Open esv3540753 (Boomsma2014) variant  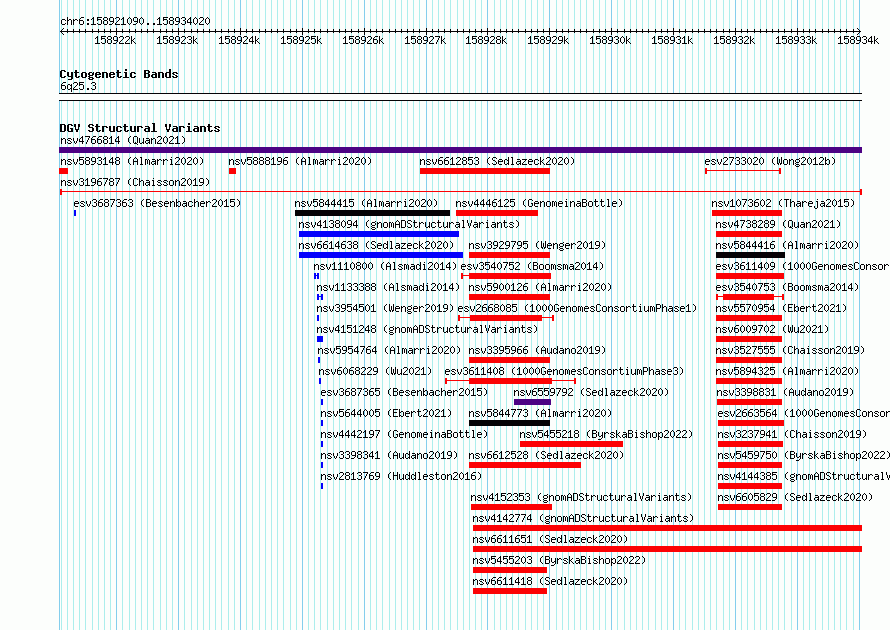point(787,287)
